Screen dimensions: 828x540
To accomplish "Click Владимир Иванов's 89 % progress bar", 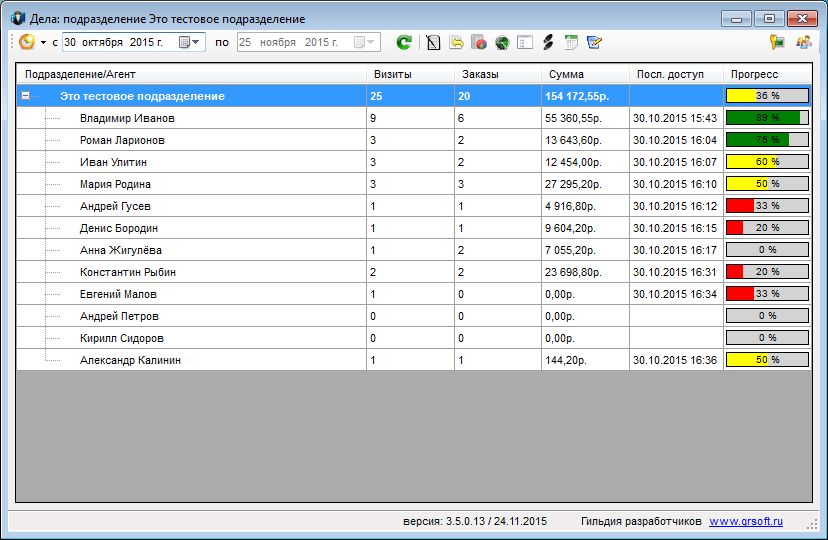I will click(767, 118).
